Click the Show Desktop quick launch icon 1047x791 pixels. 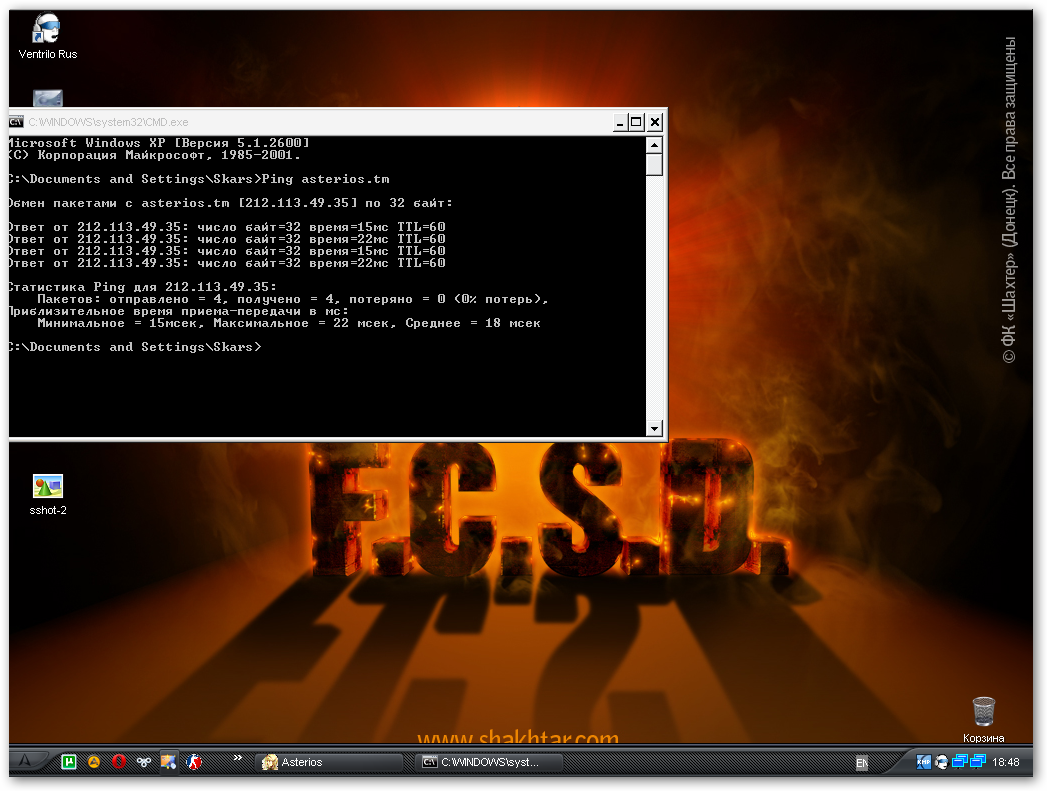click(168, 762)
